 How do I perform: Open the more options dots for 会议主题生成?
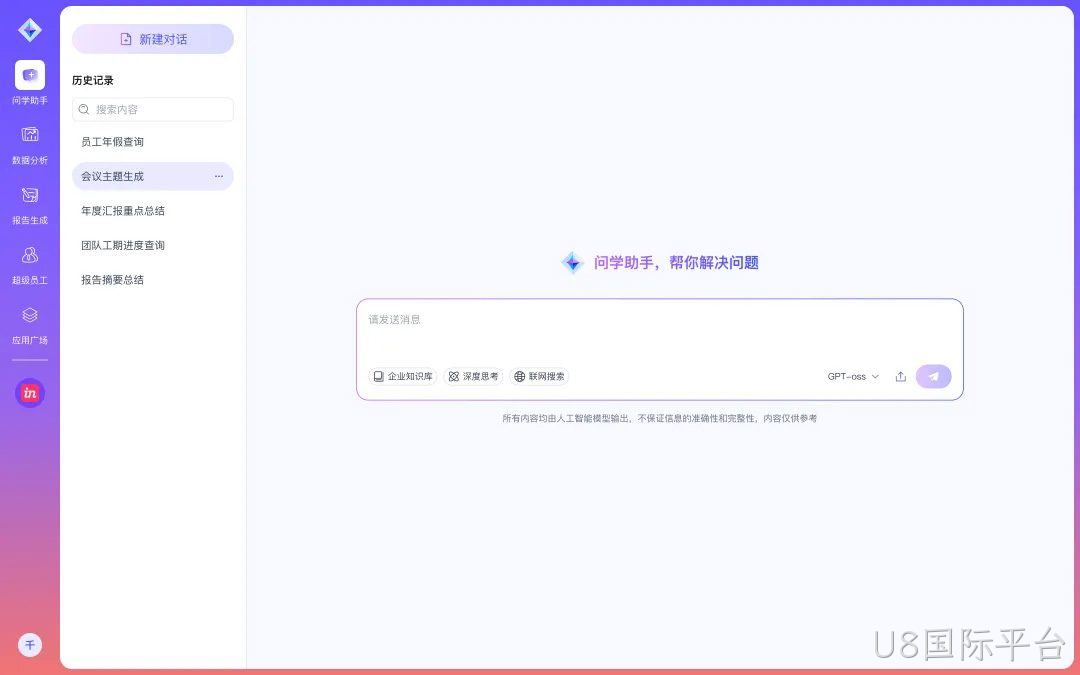tap(218, 176)
